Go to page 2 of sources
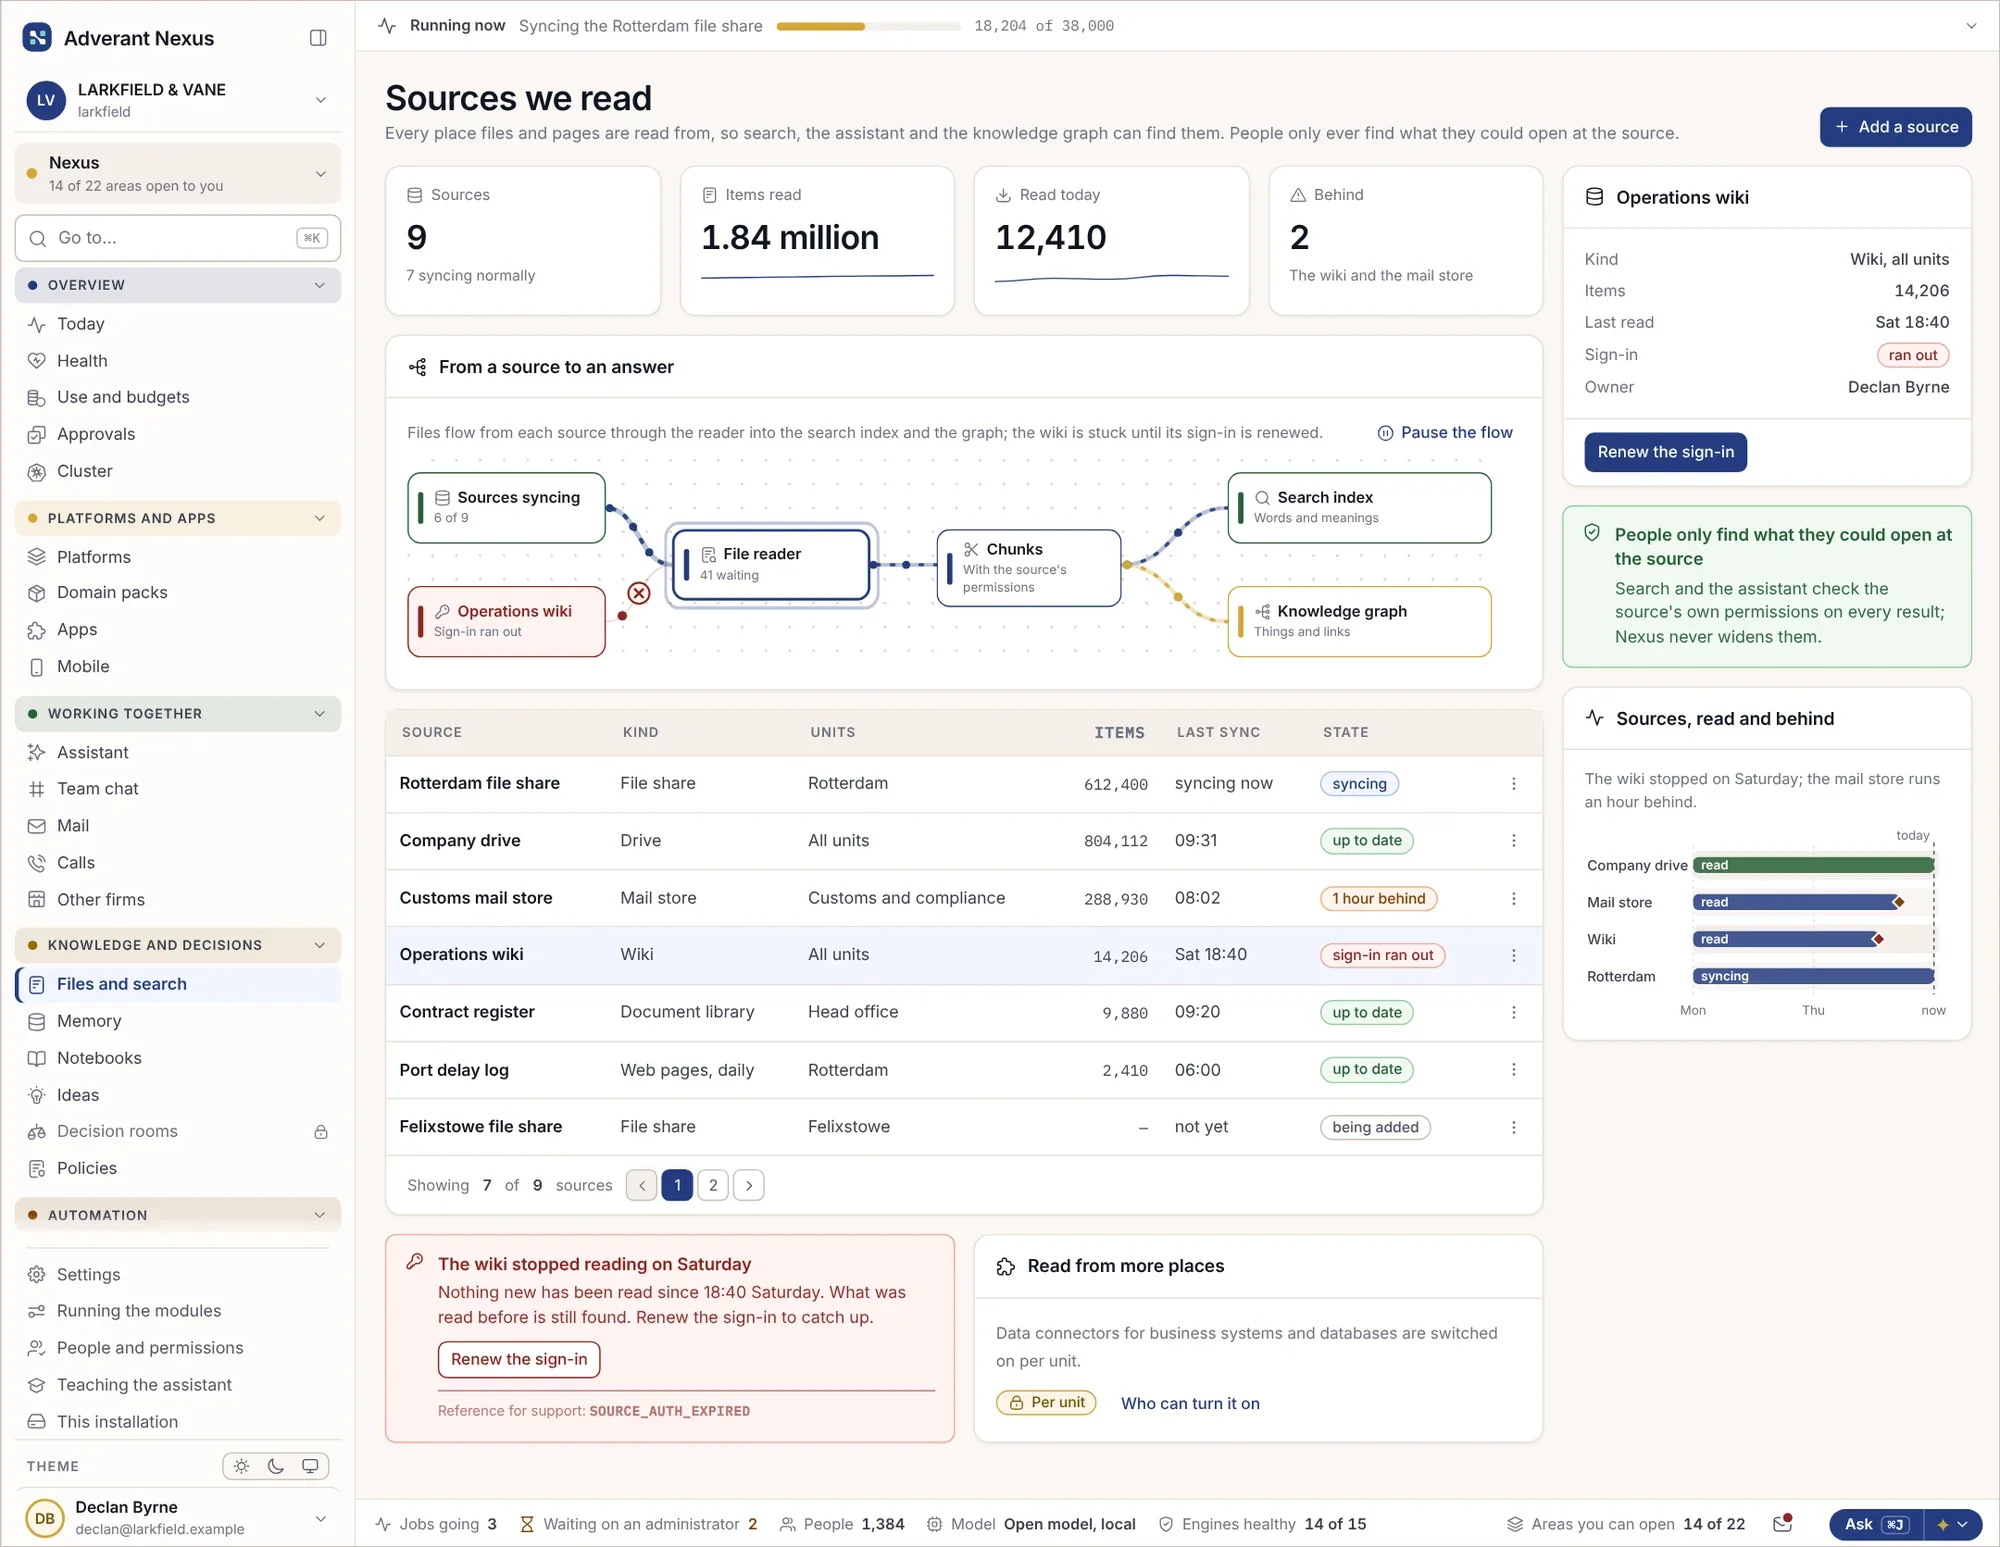2000x1547 pixels. tap(713, 1185)
